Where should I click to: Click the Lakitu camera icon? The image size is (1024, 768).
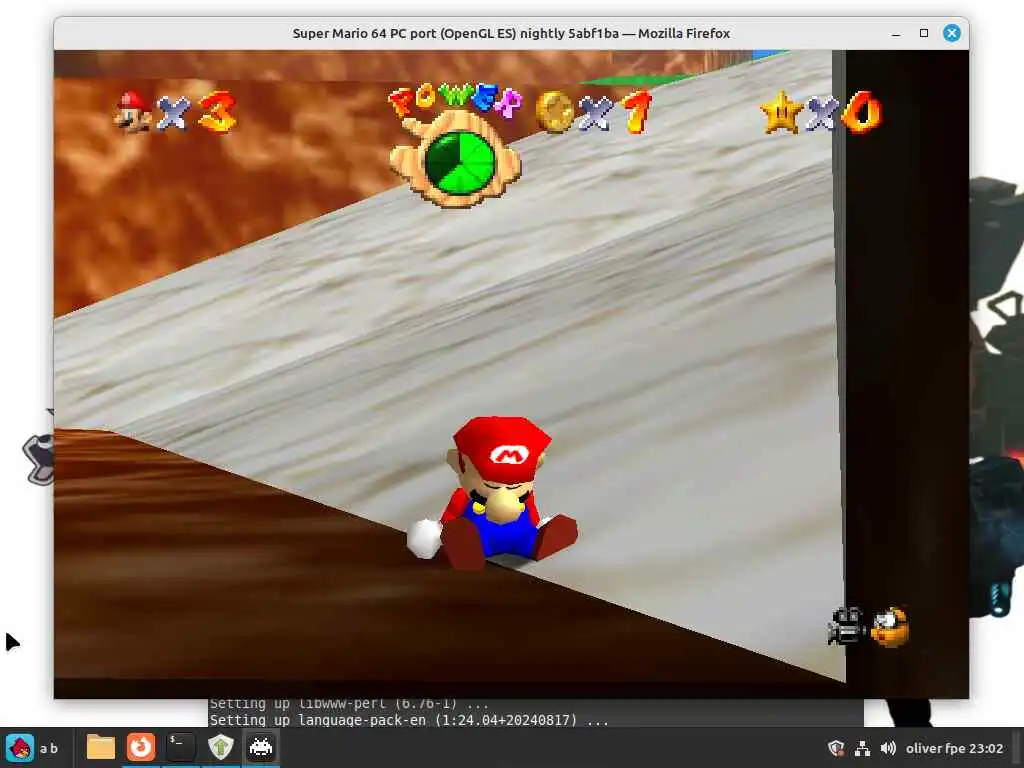(x=889, y=627)
